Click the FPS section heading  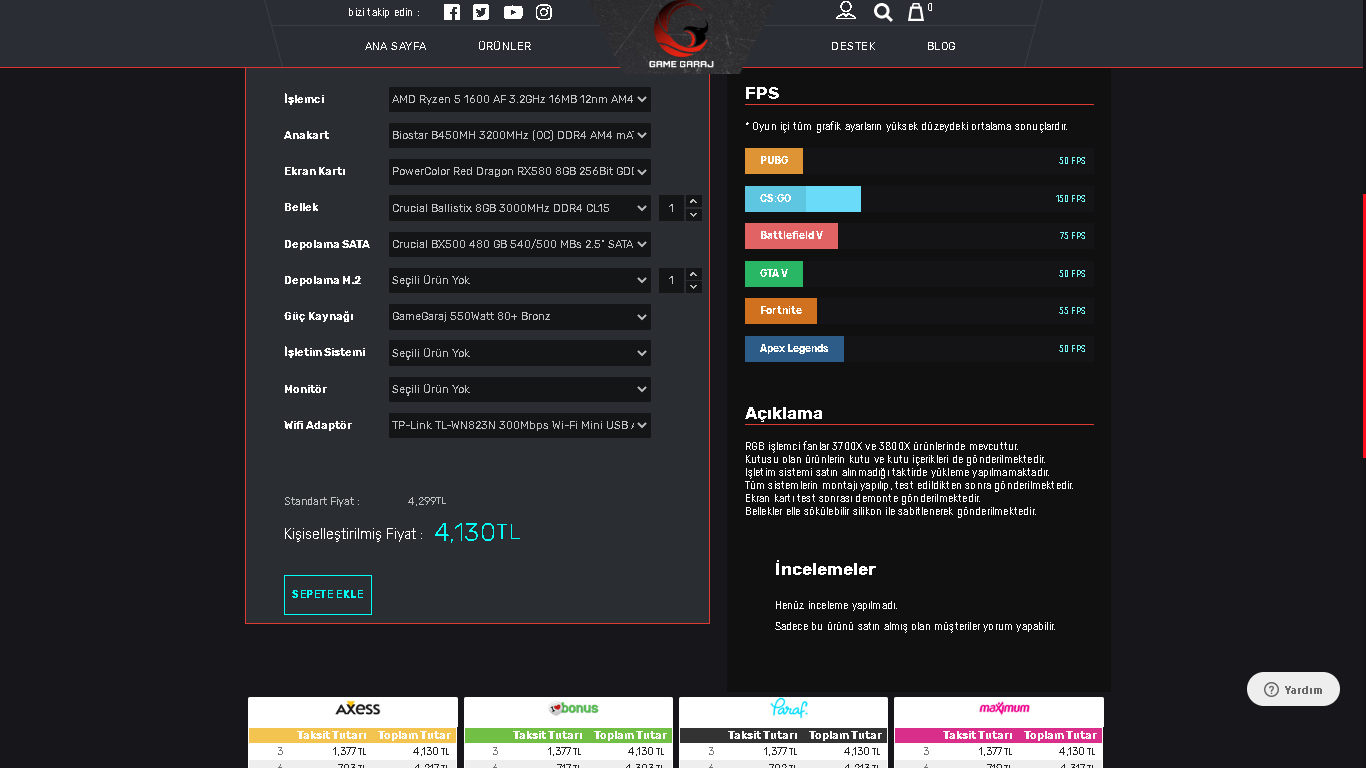point(762,93)
